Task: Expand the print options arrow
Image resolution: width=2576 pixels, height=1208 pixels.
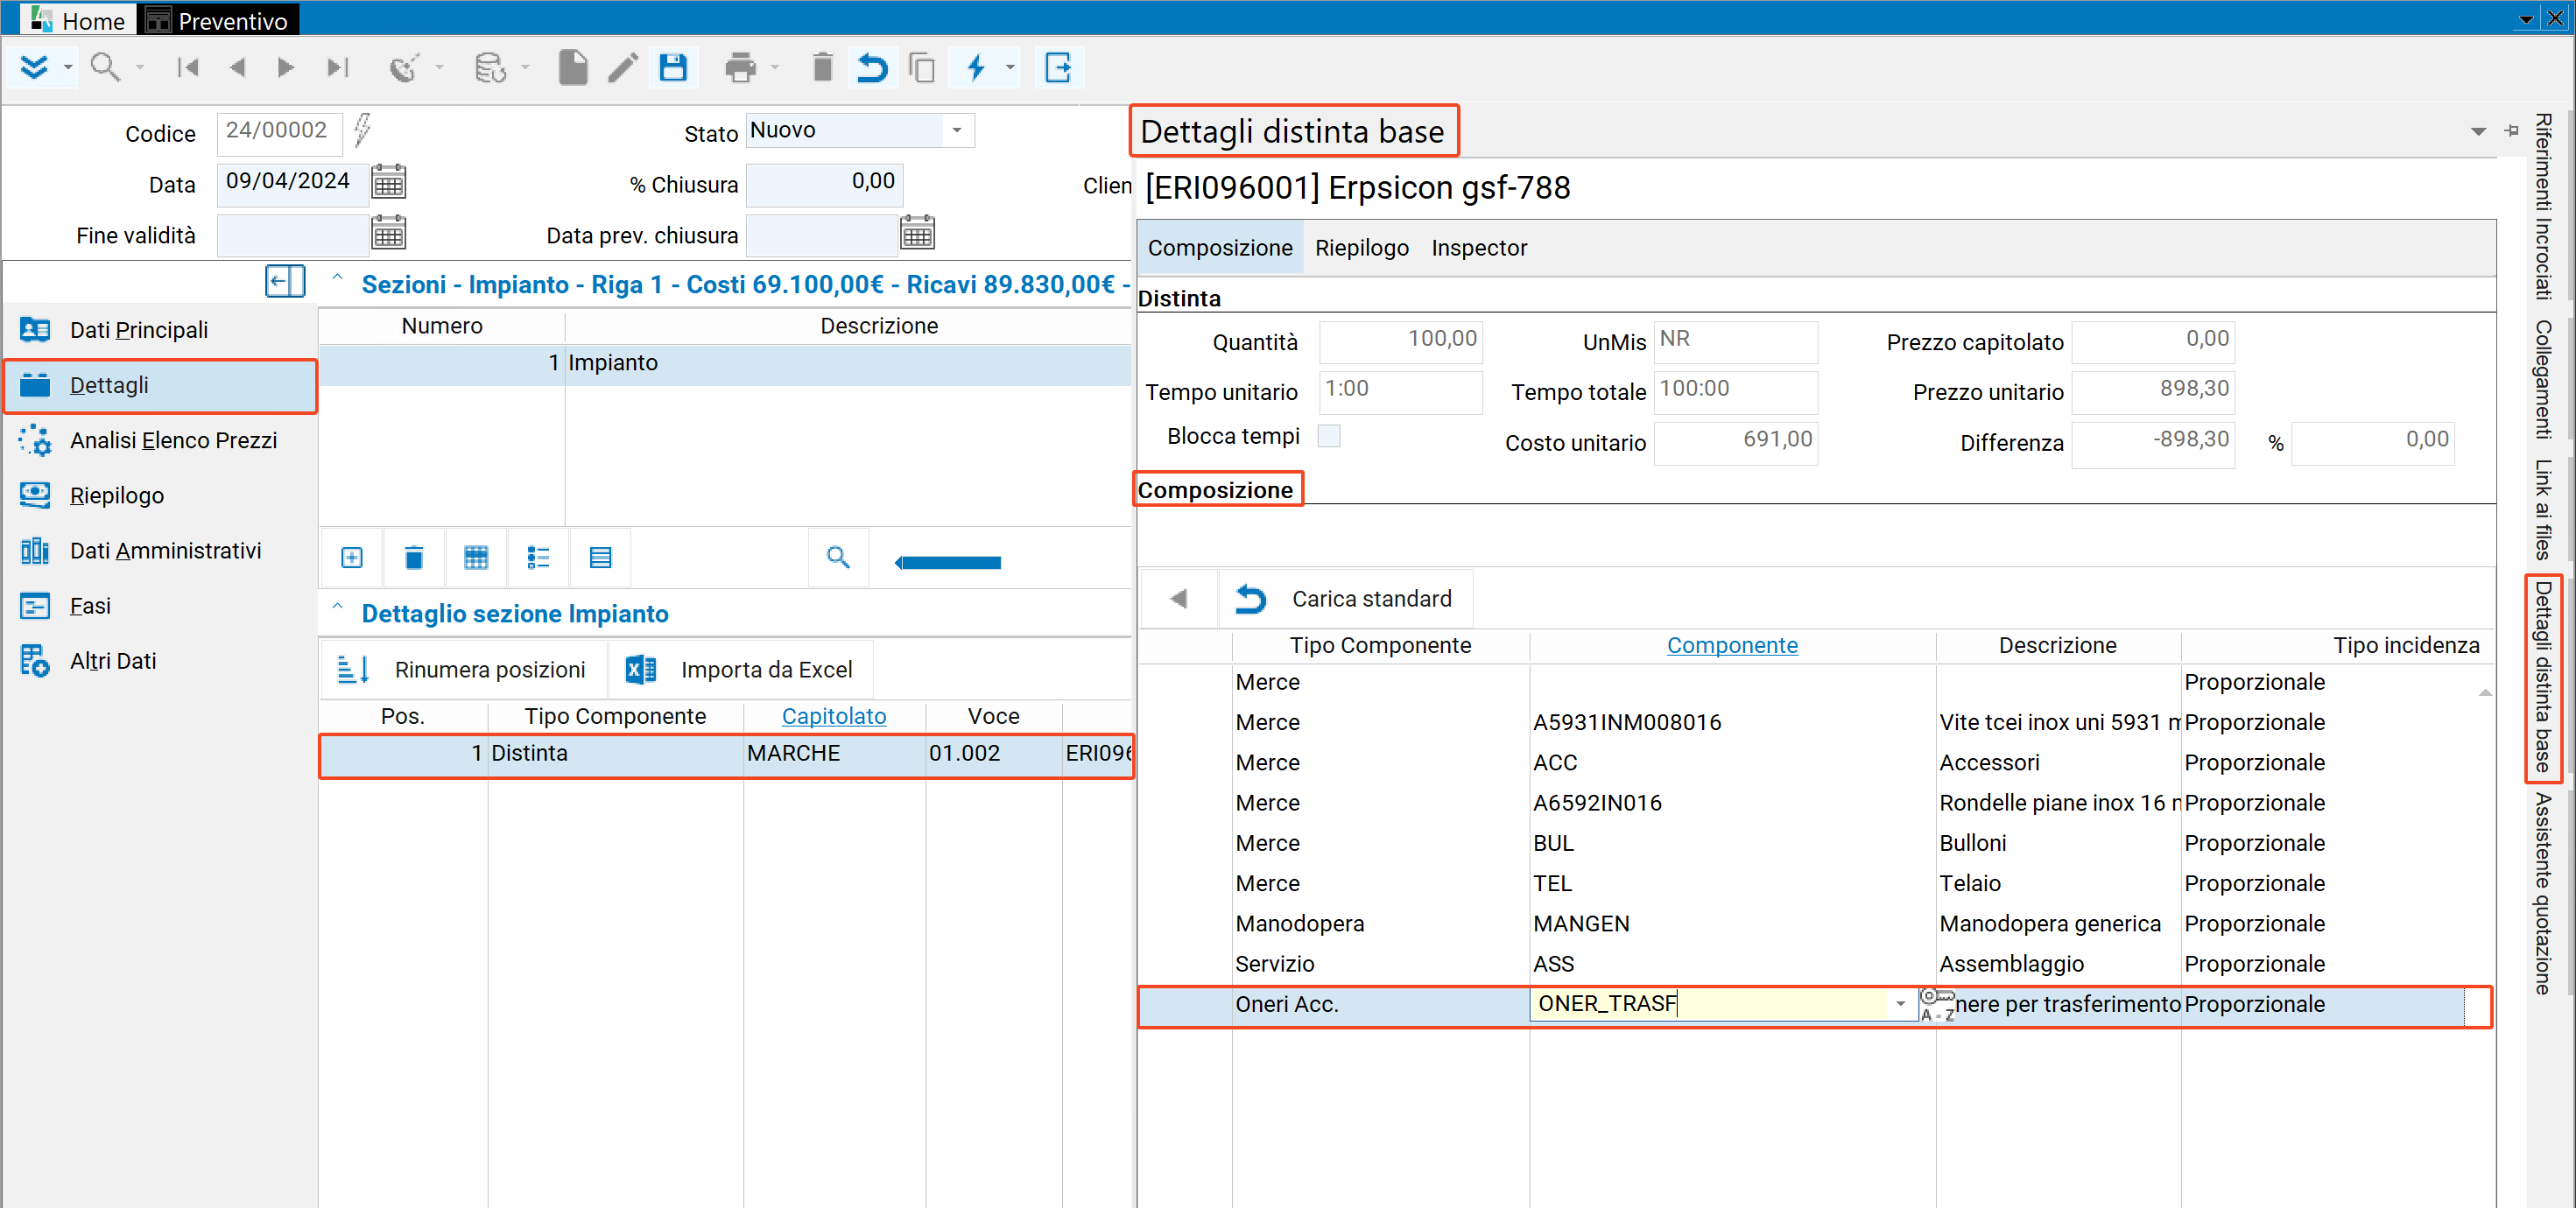Action: [776, 68]
